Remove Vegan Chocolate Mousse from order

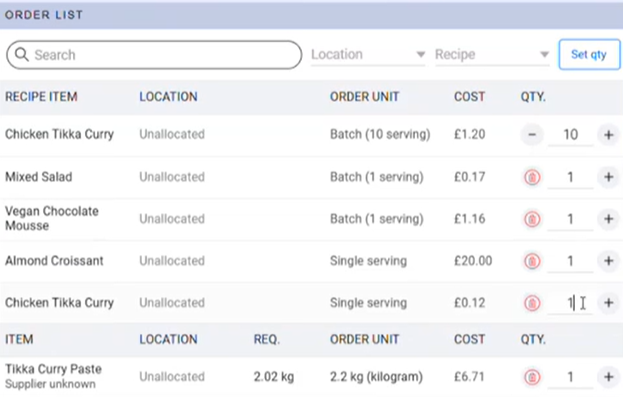tap(532, 219)
